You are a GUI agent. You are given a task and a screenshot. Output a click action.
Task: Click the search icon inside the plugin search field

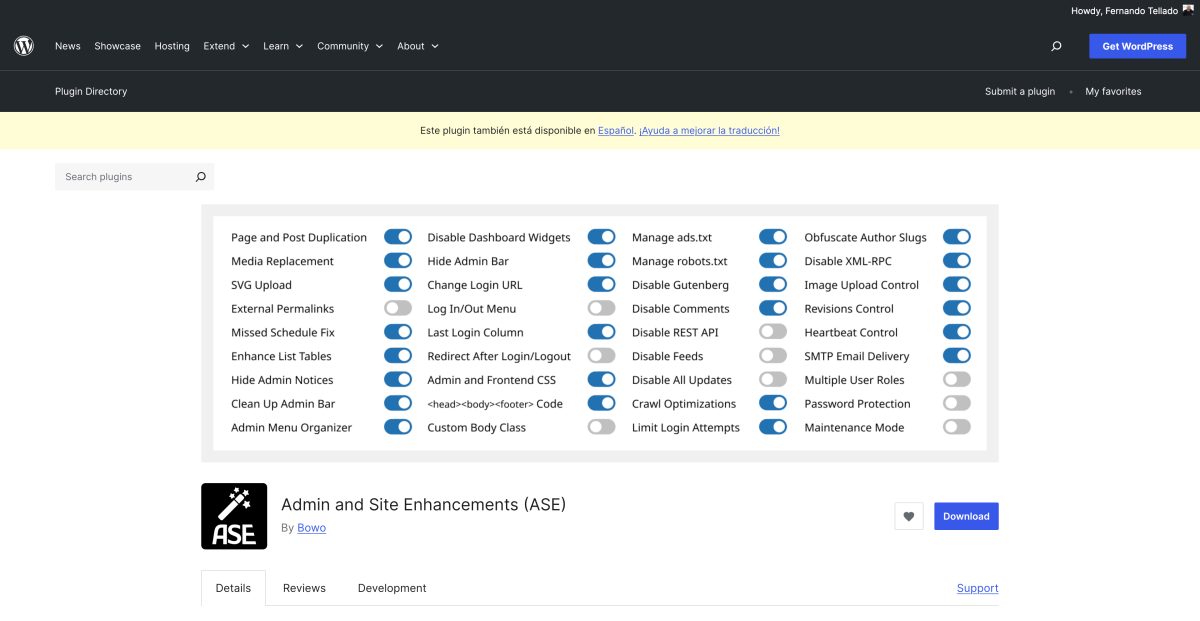click(201, 176)
